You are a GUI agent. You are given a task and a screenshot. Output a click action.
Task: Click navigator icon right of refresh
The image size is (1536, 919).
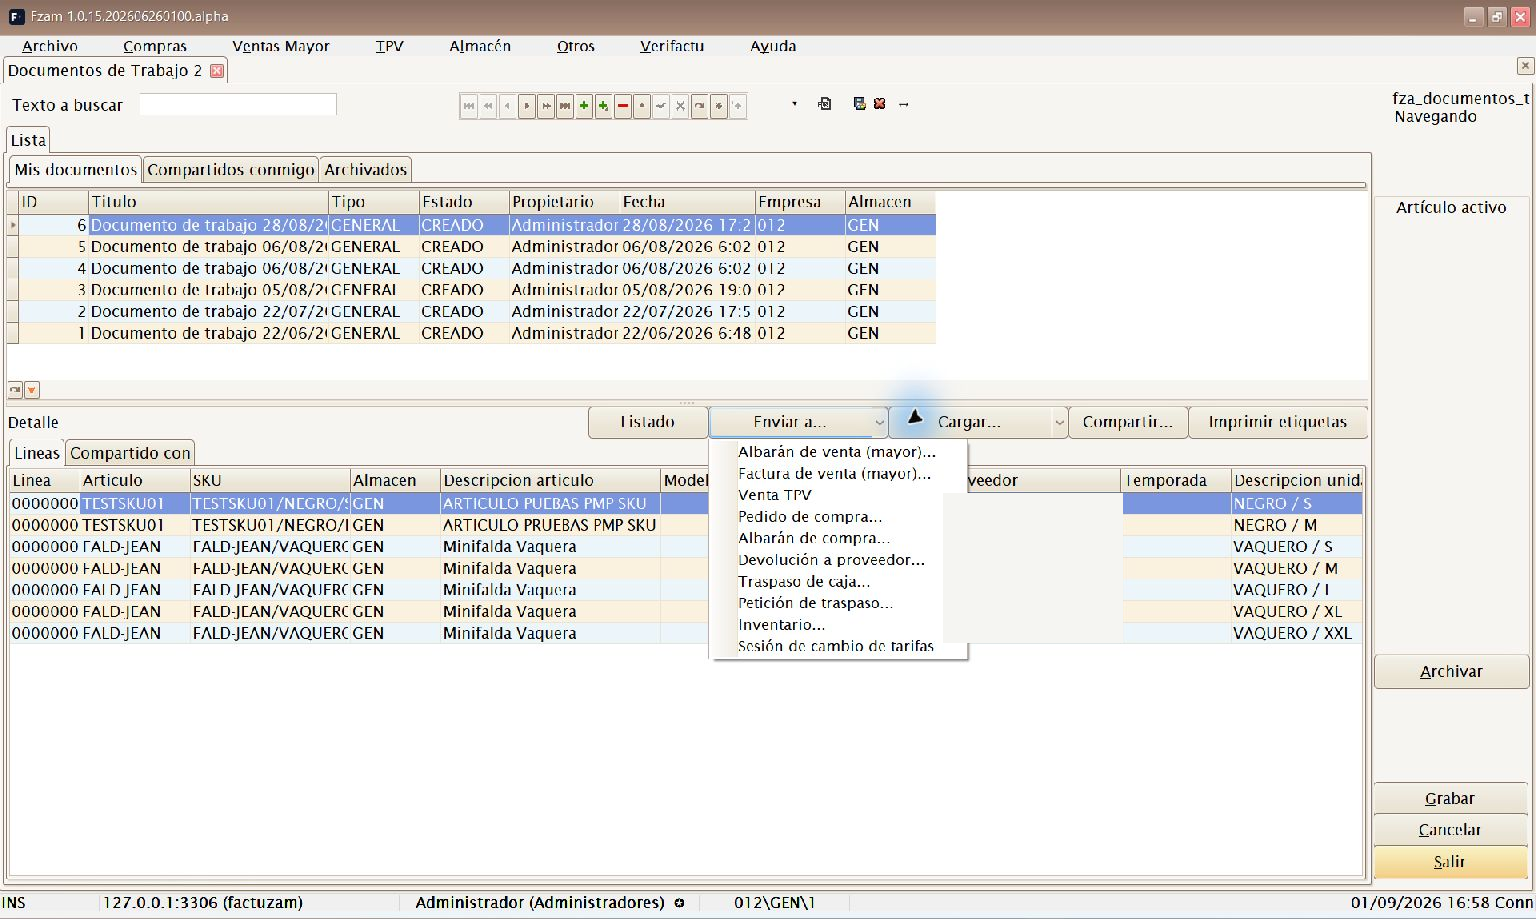click(x=718, y=105)
